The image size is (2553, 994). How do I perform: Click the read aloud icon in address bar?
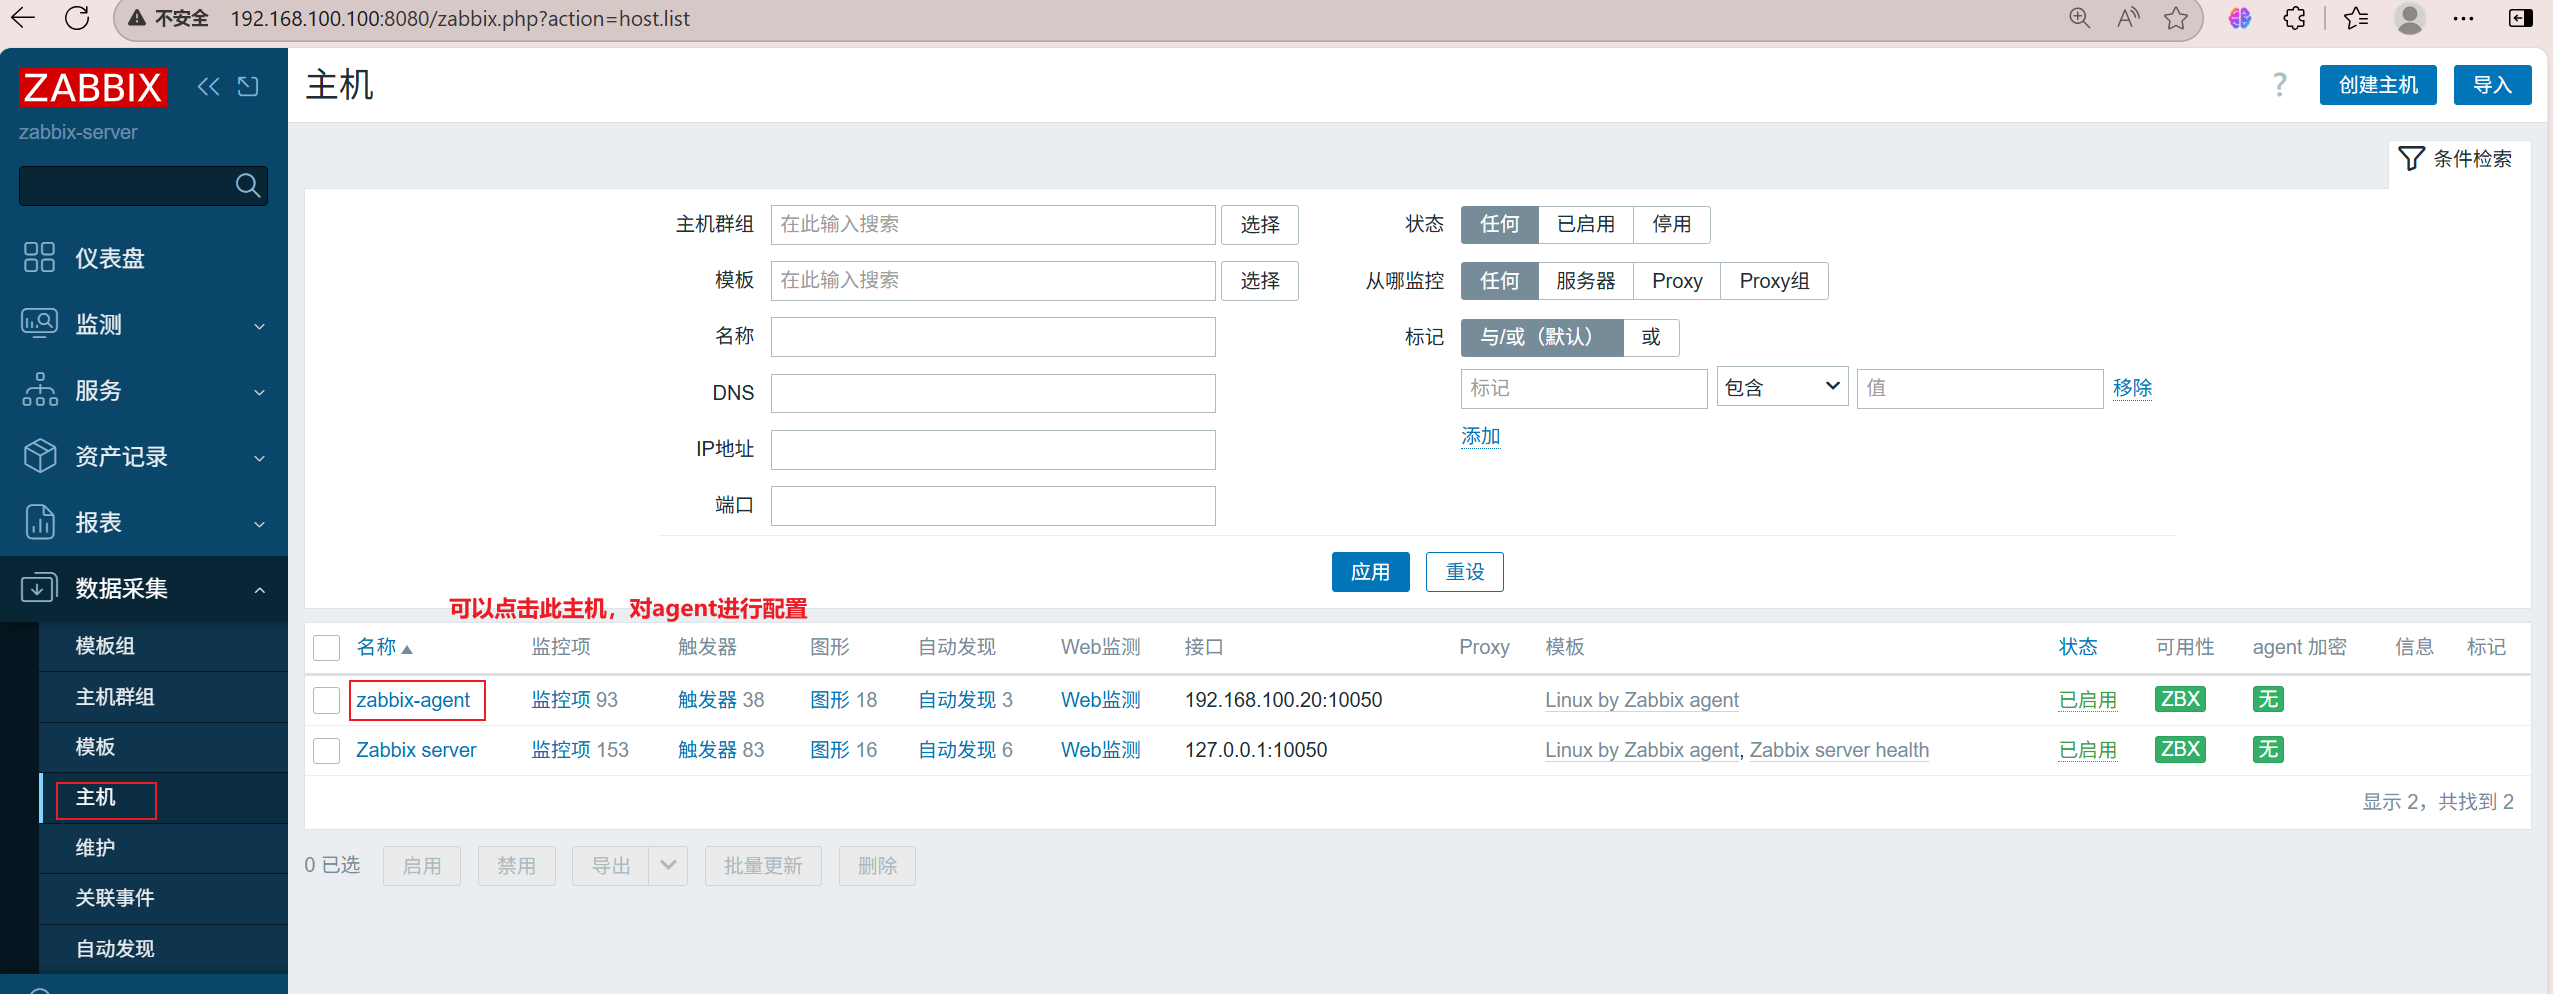click(2128, 18)
